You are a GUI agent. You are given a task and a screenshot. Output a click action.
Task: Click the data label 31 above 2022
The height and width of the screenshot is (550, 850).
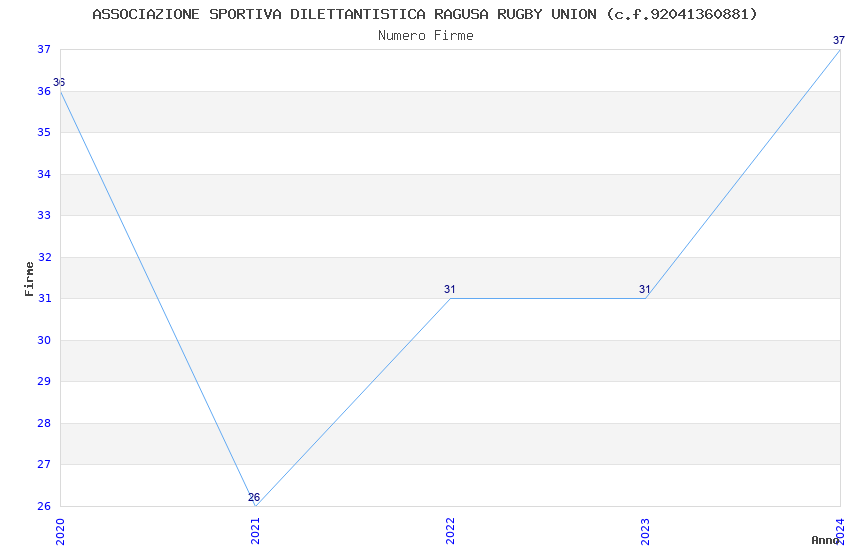(x=450, y=290)
